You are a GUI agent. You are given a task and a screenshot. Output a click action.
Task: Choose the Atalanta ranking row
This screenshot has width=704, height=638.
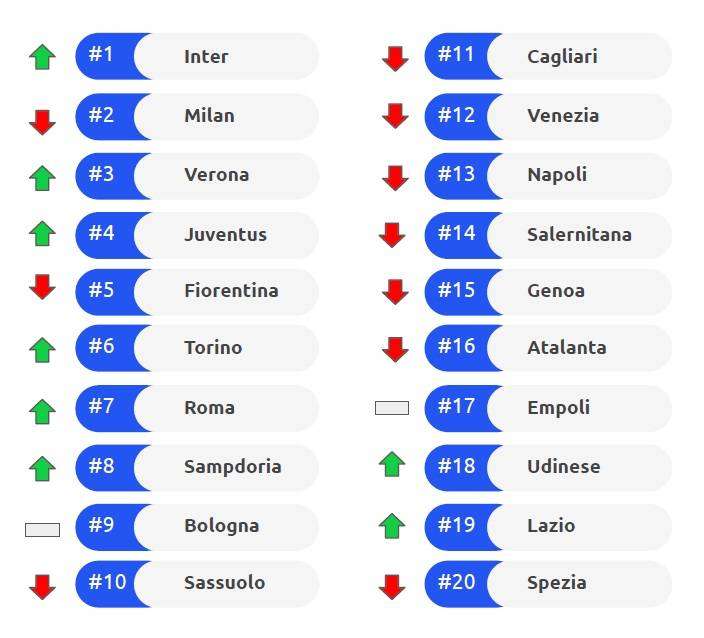point(548,348)
